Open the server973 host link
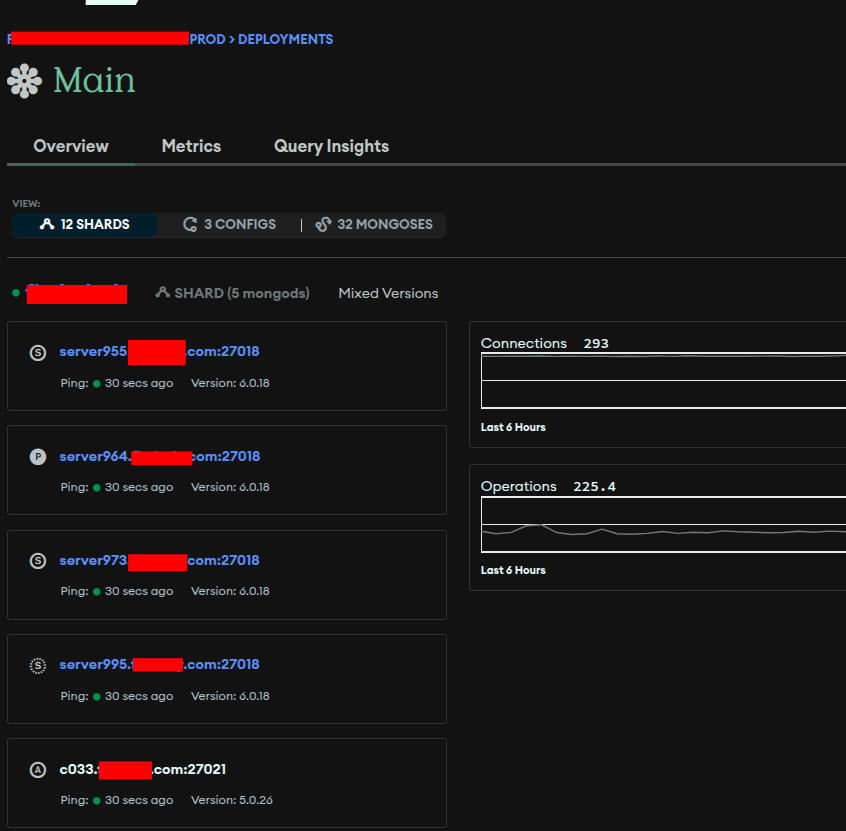Screen dimensions: 846x831 coord(159,561)
